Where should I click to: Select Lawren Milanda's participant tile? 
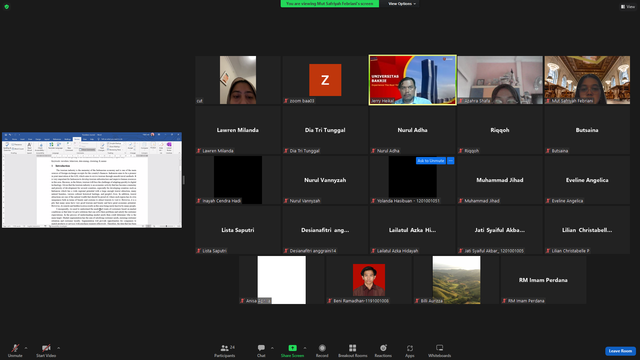point(238,130)
